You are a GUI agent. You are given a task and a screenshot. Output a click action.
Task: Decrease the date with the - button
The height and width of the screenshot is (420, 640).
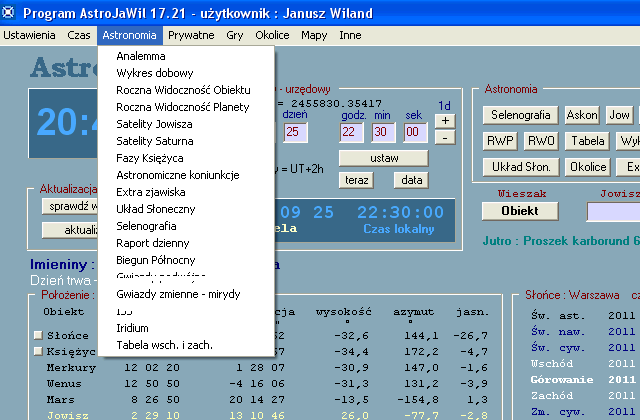pos(445,138)
